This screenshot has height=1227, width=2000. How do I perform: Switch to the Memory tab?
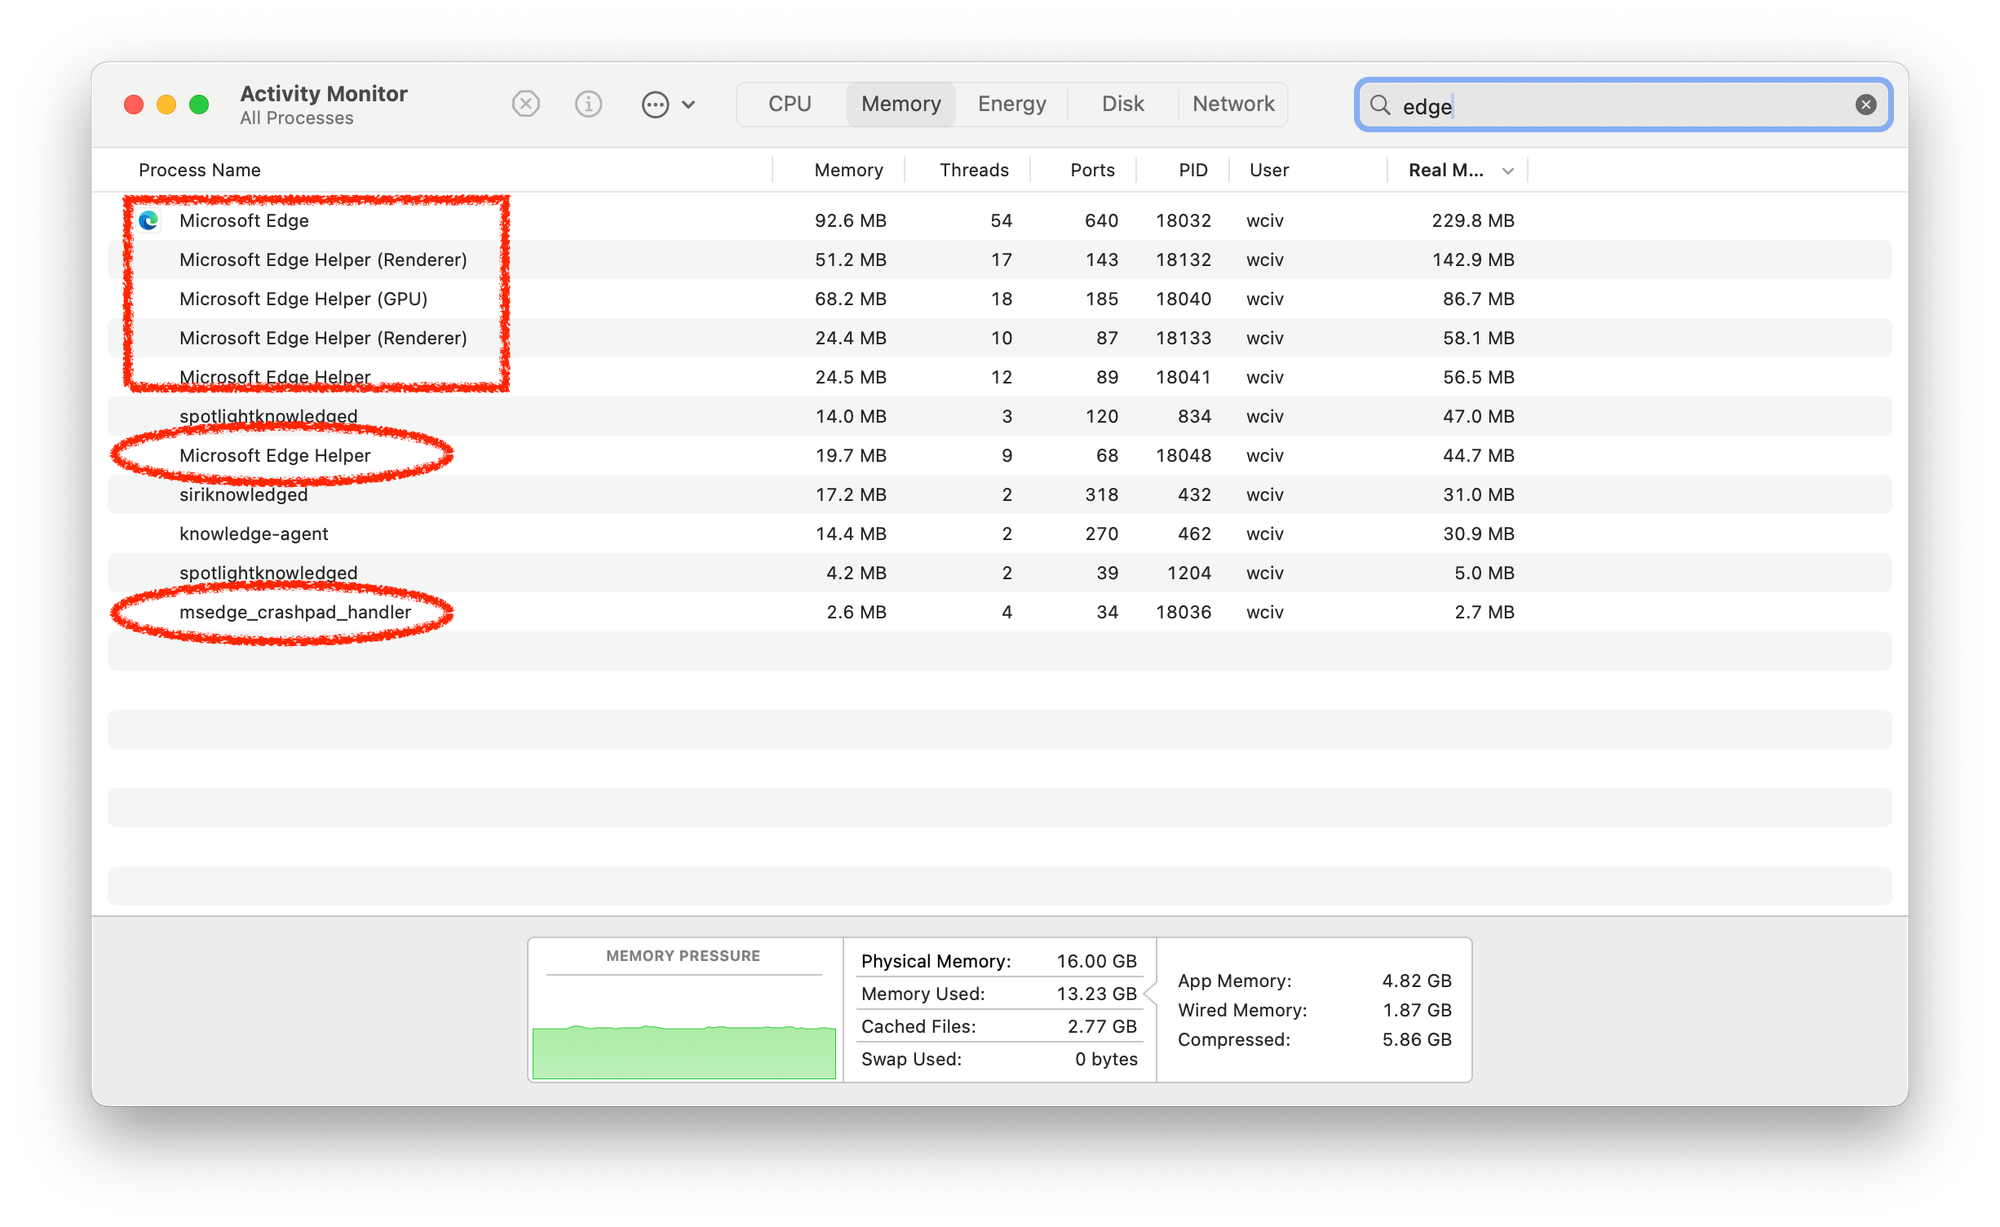(901, 104)
